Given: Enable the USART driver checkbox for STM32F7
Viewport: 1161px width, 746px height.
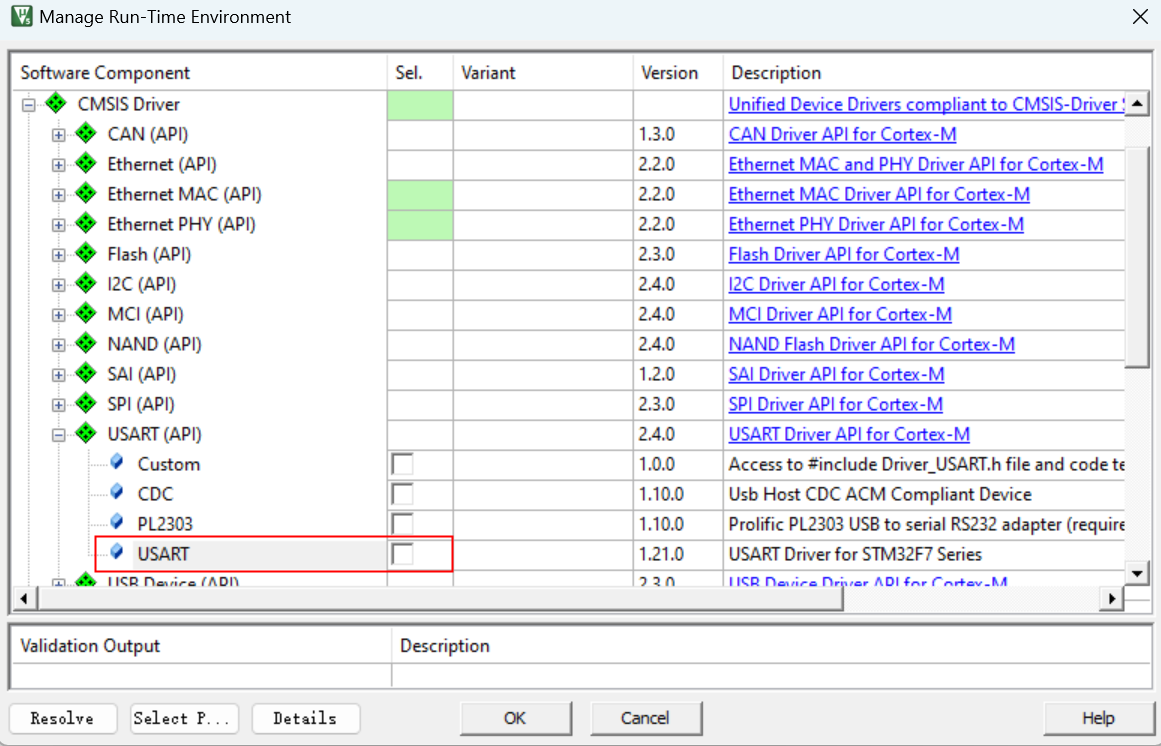Looking at the screenshot, I should coord(403,554).
